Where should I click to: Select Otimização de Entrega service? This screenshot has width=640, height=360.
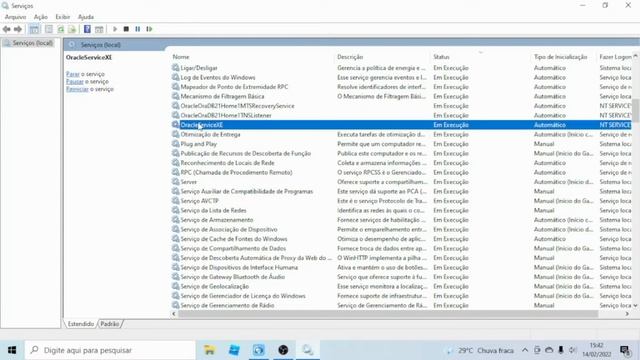[401, 134]
